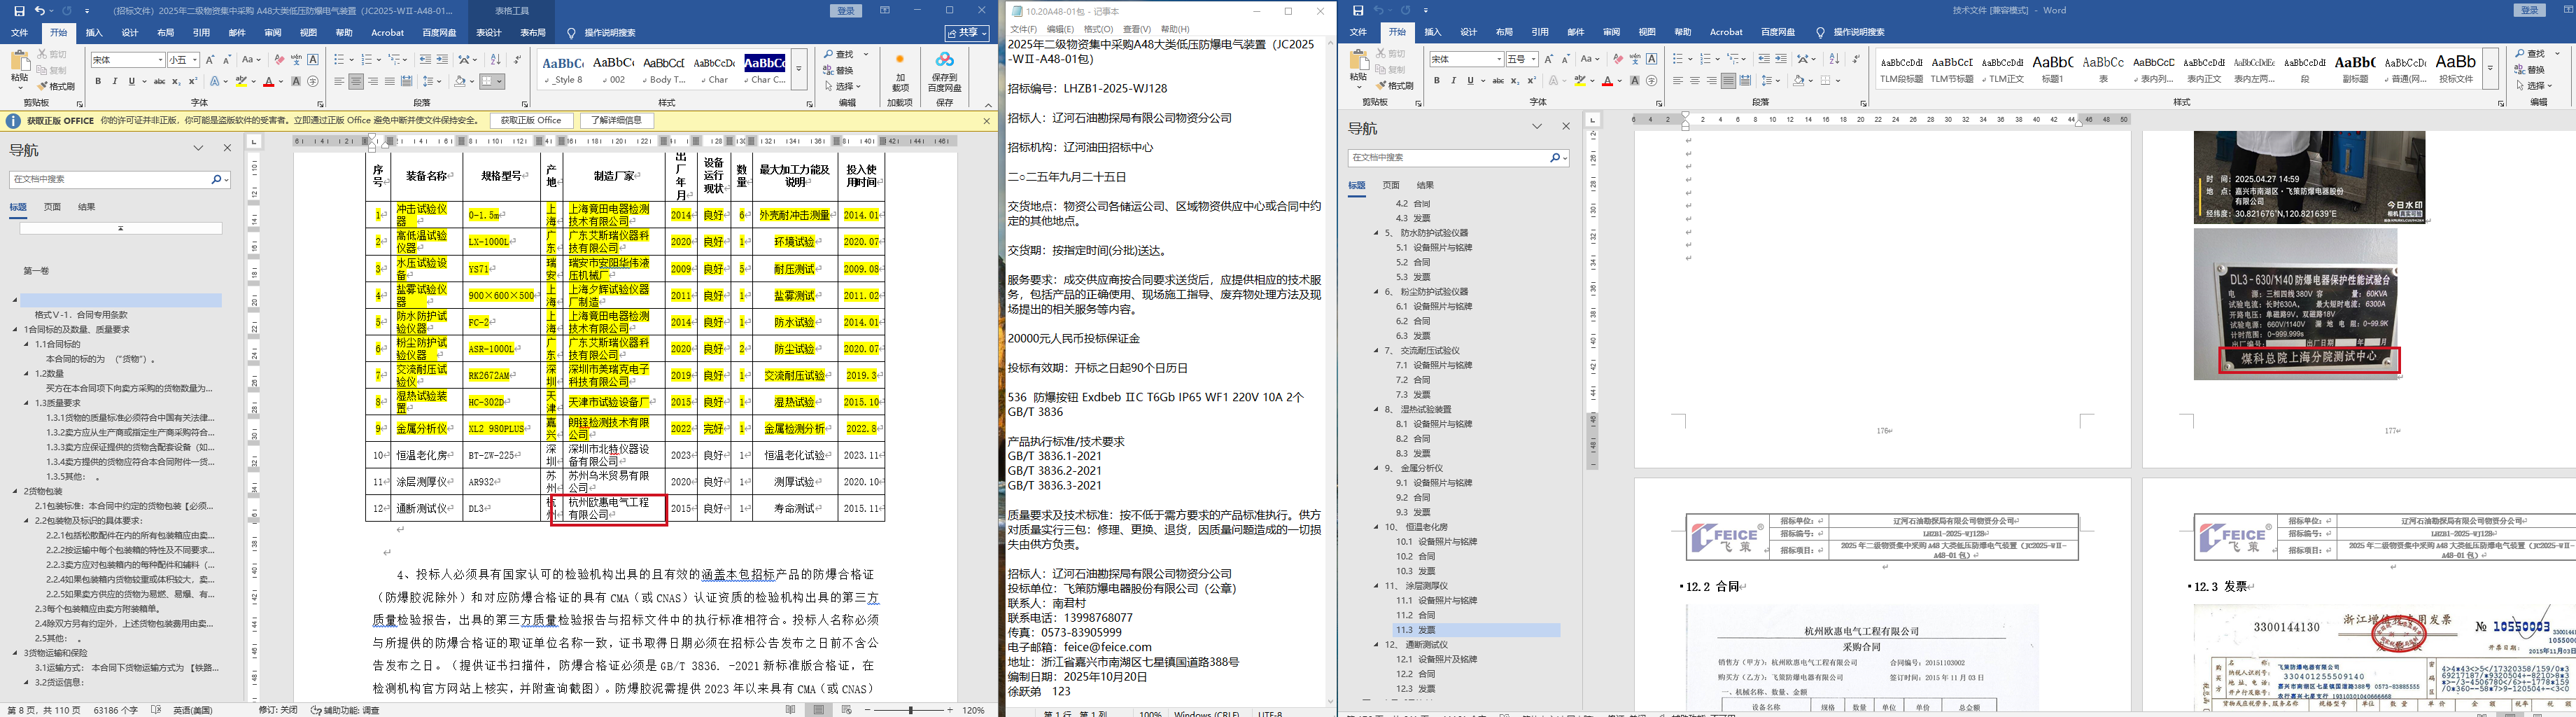Image resolution: width=2576 pixels, height=717 pixels.
Task: Switch to 审阅 tab in 技术文件 window
Action: tap(1611, 32)
